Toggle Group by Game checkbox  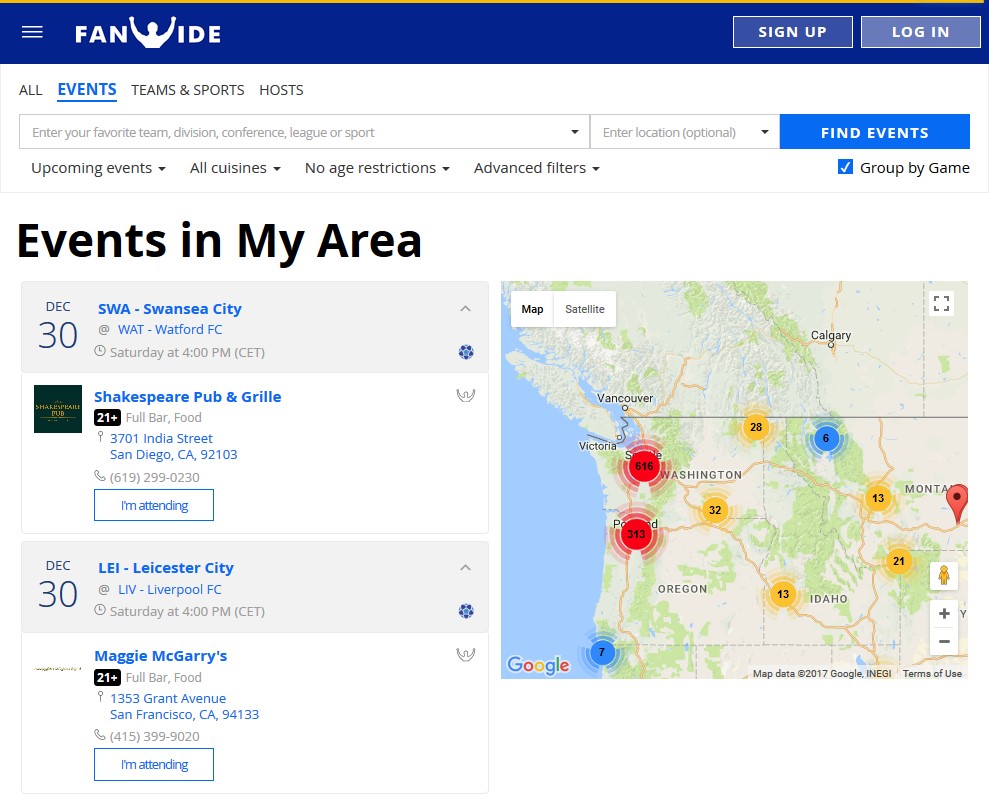[845, 167]
